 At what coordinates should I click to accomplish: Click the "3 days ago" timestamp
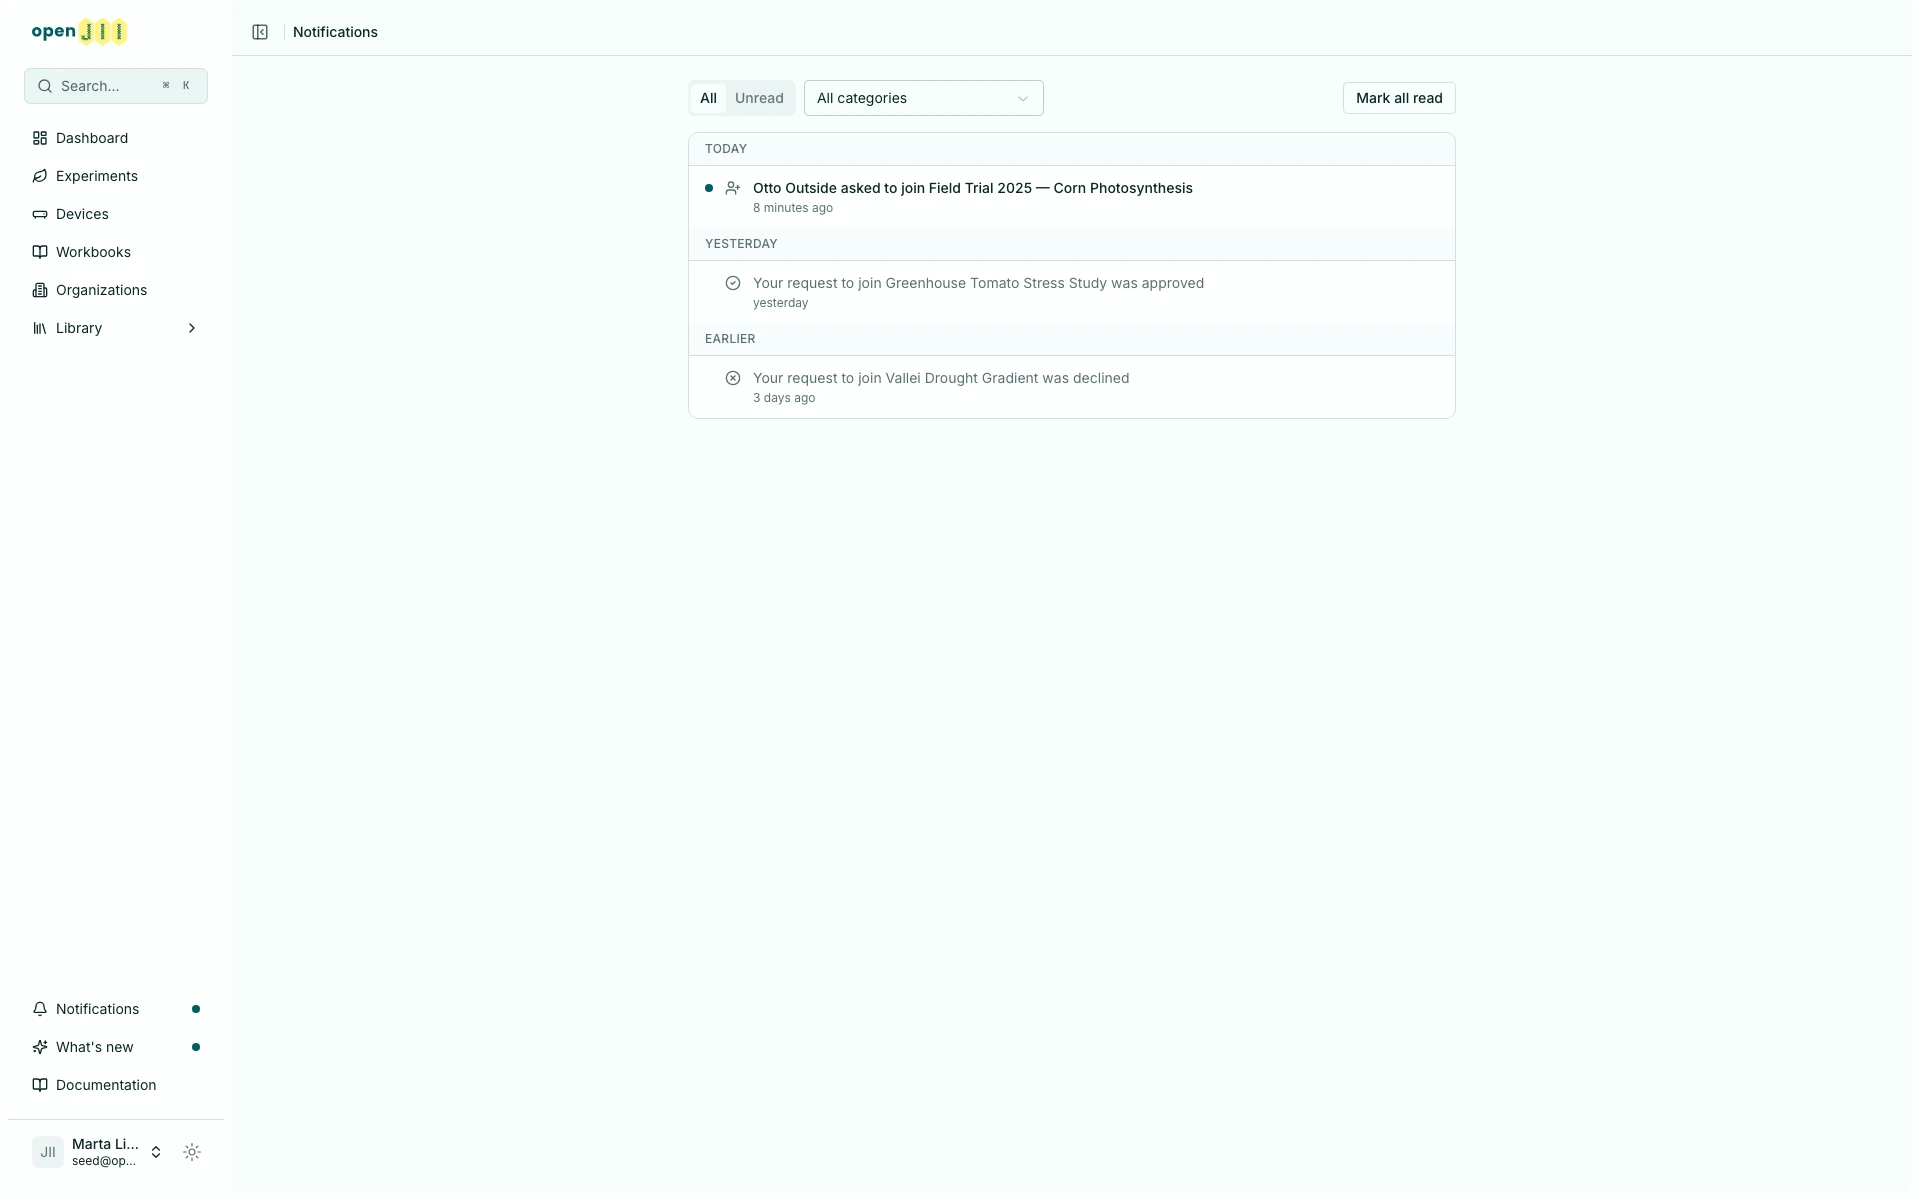(x=784, y=398)
